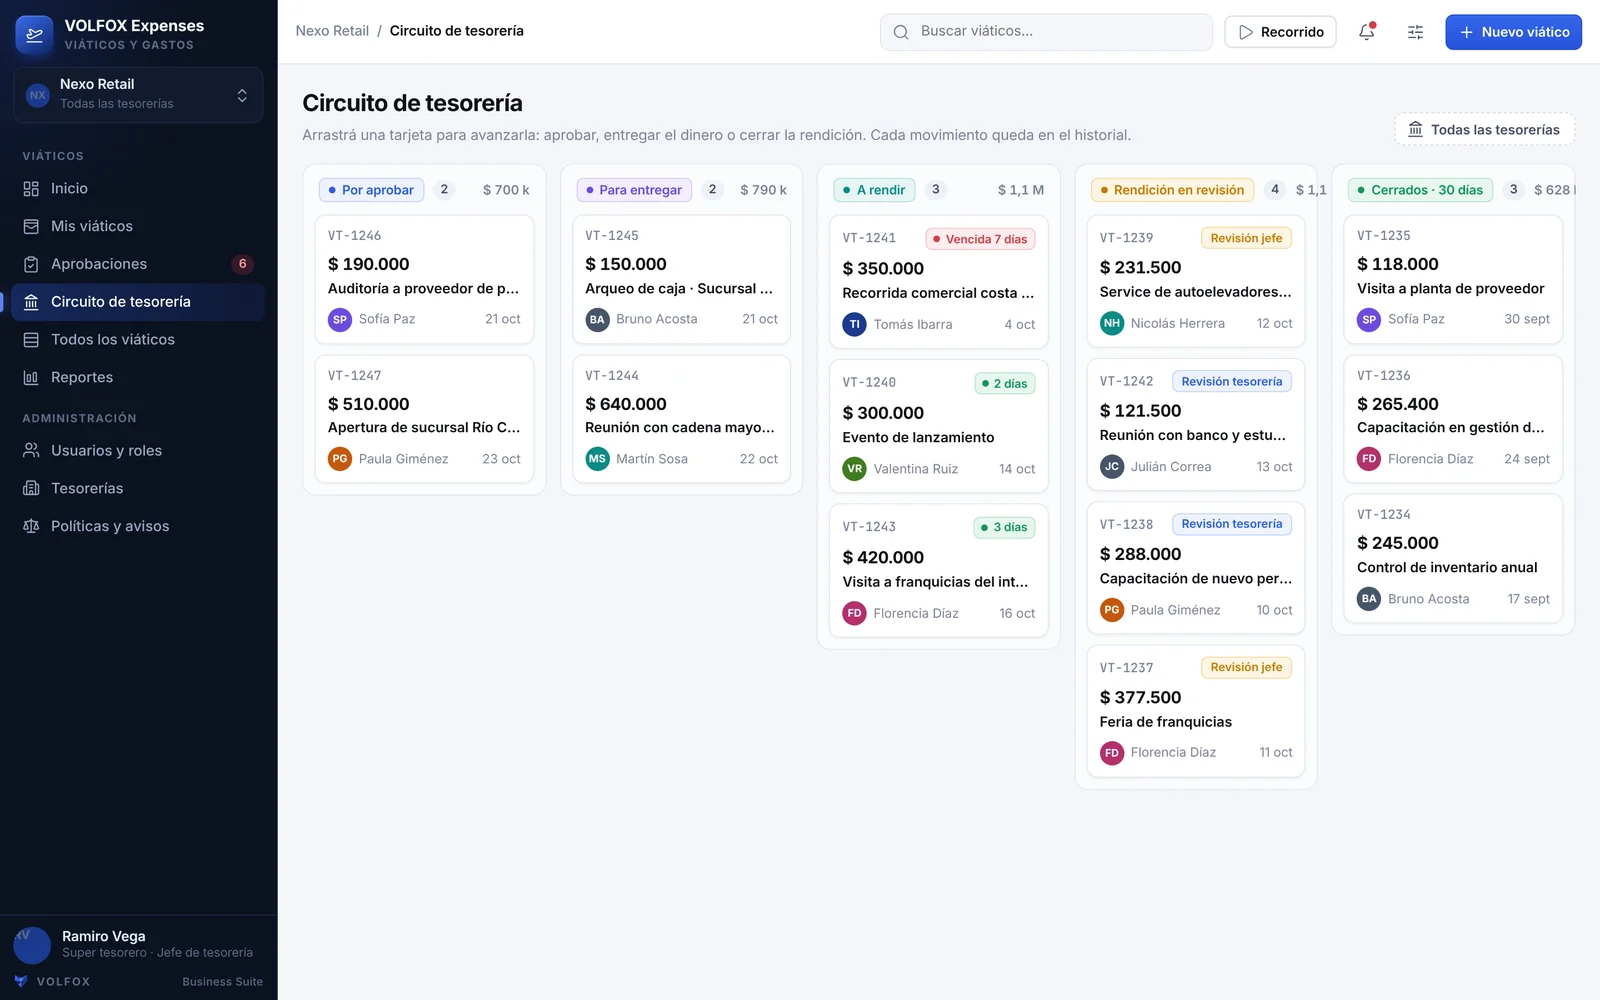
Task: Open Todos los viáticos in the sidebar
Action: pyautogui.click(x=138, y=340)
